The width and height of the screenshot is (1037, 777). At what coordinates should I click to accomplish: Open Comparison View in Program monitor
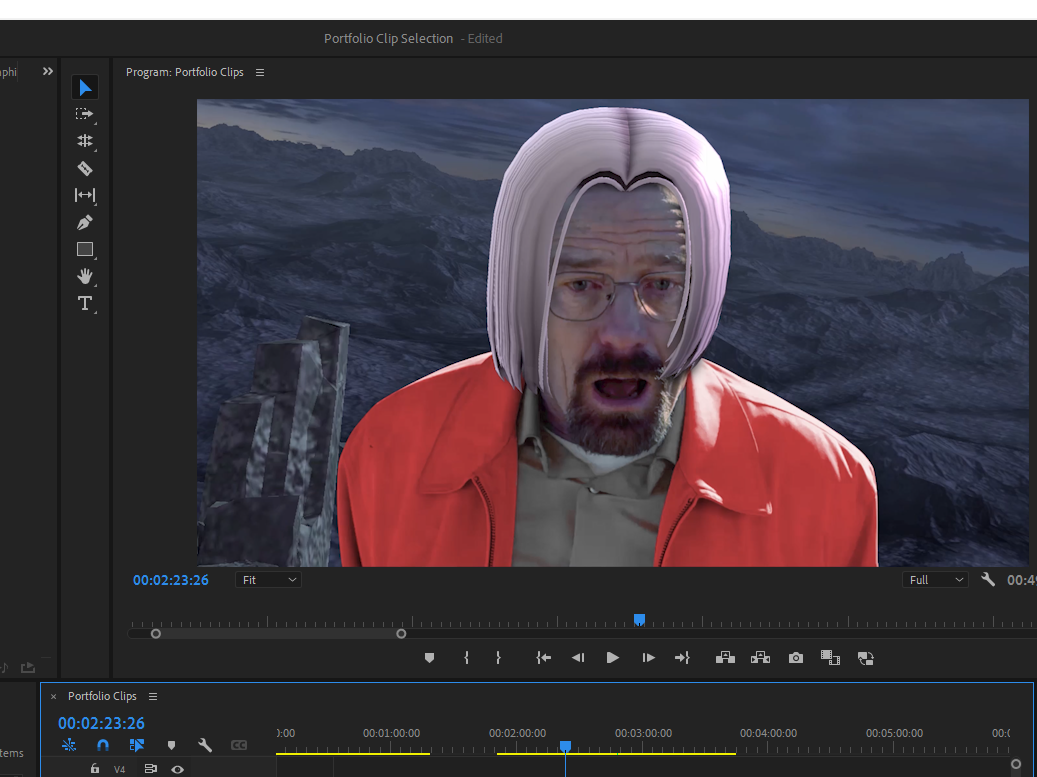pos(830,658)
